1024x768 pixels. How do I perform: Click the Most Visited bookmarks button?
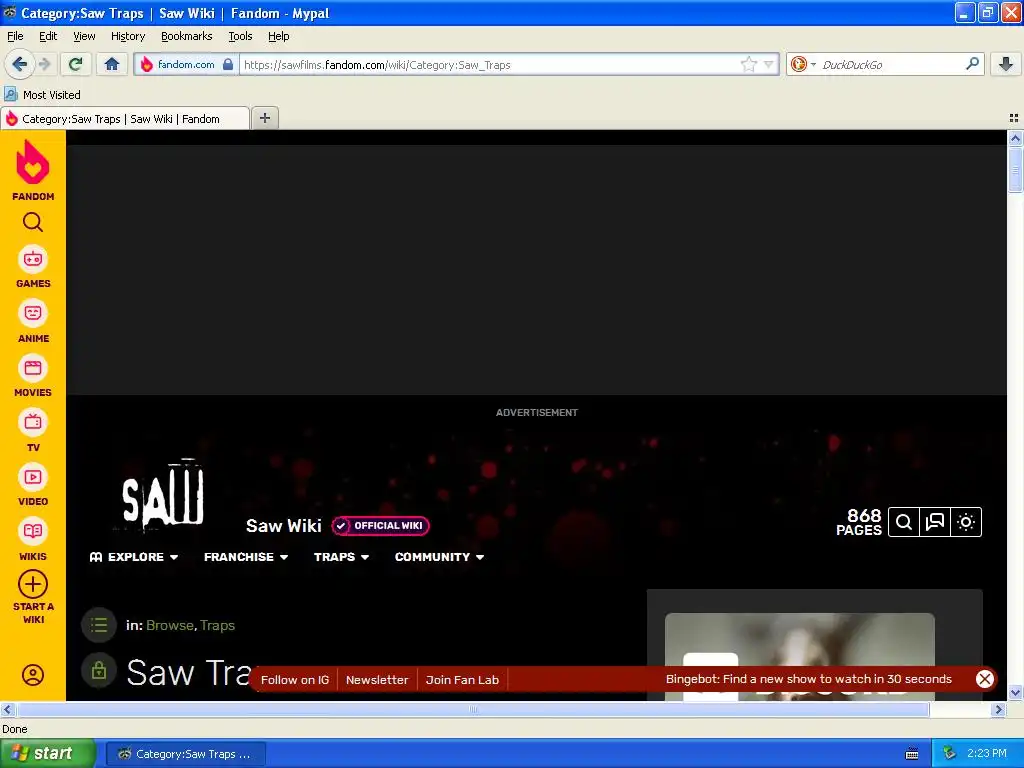[43, 95]
